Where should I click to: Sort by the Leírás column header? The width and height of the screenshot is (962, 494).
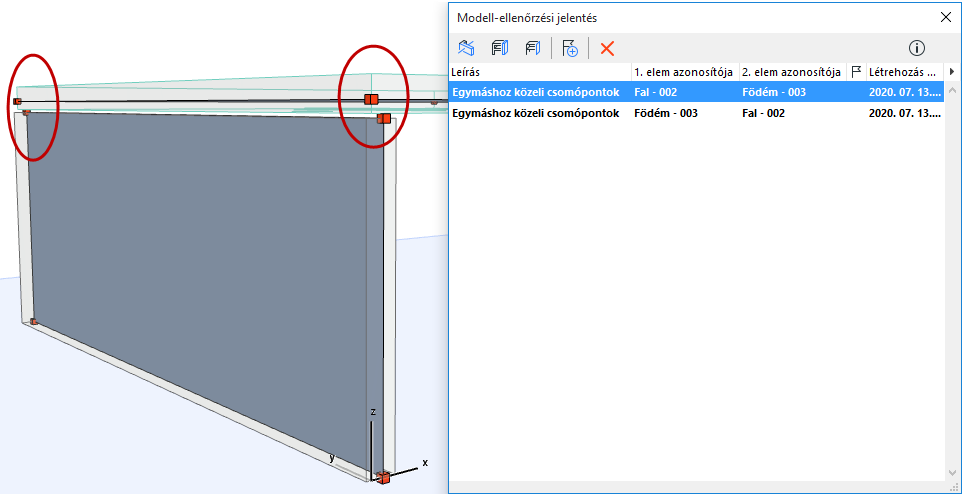click(x=541, y=72)
